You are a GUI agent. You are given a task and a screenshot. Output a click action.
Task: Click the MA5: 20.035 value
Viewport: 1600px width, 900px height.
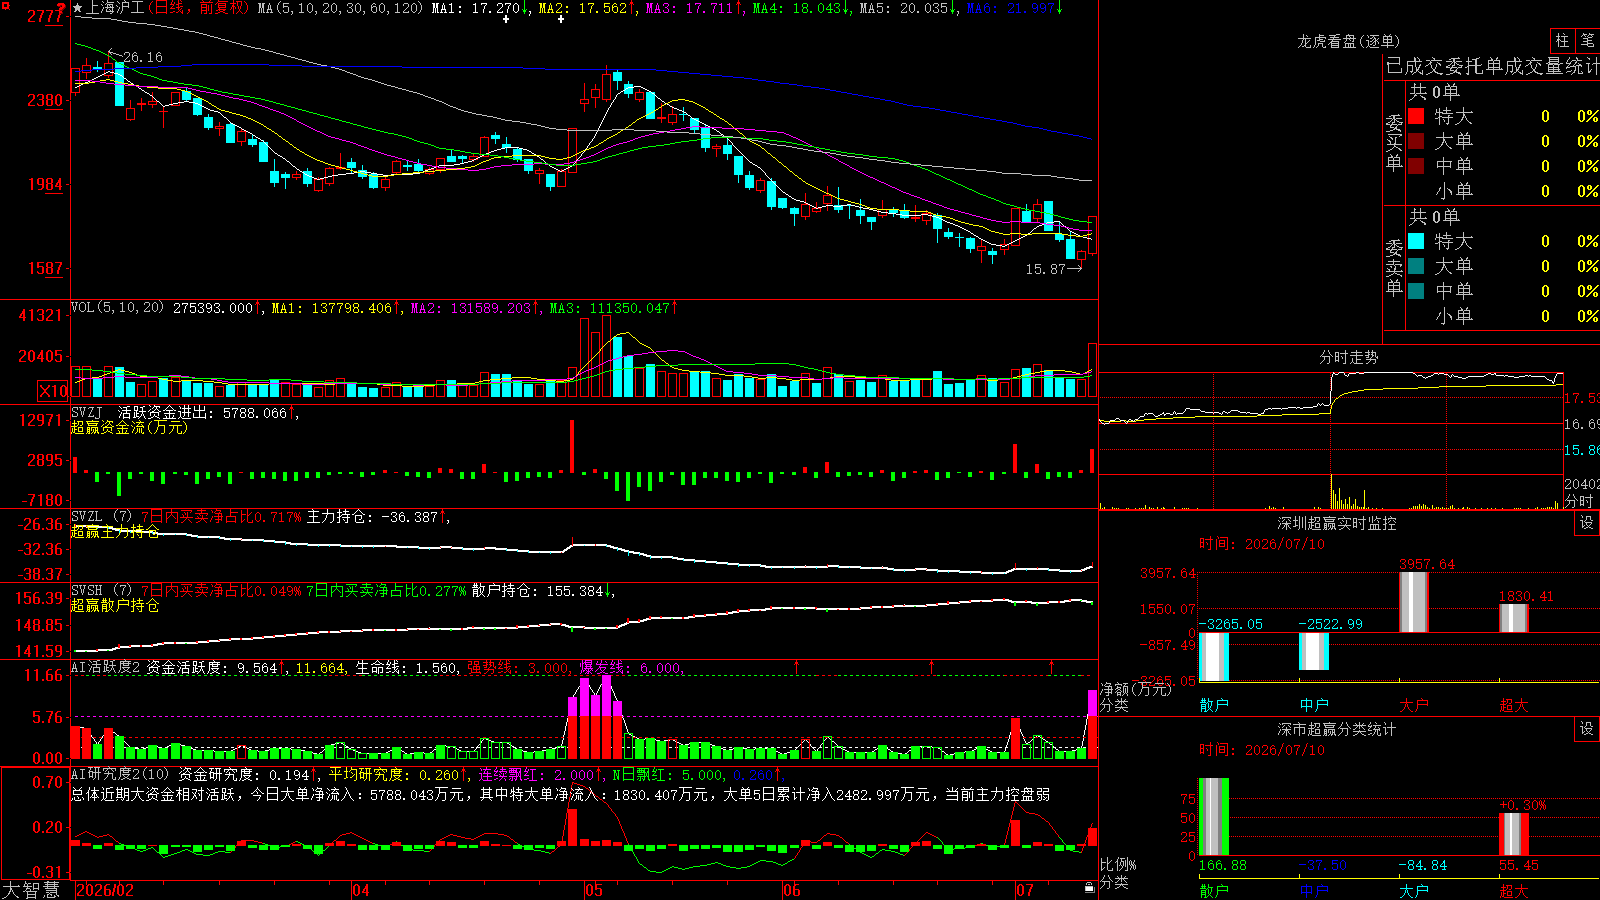point(907,8)
